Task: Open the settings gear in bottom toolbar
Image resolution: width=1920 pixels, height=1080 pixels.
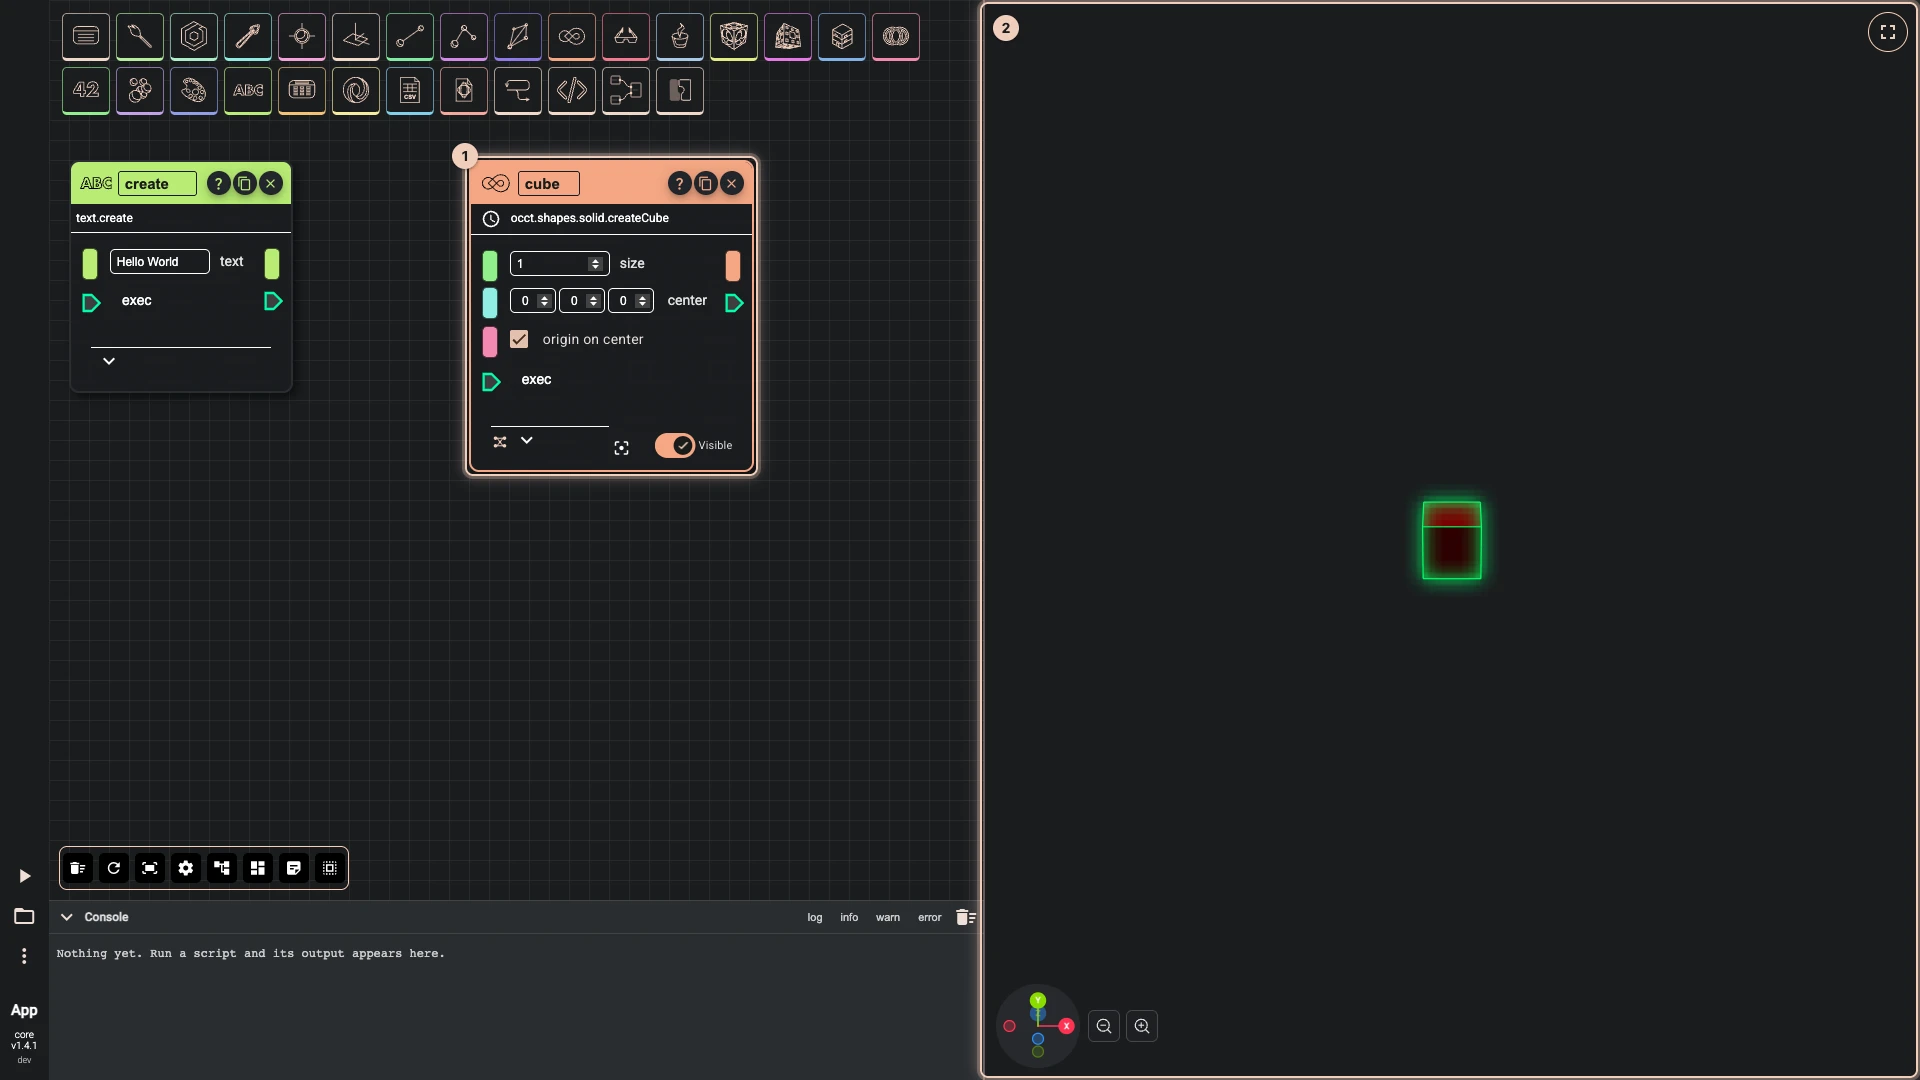Action: click(x=186, y=868)
